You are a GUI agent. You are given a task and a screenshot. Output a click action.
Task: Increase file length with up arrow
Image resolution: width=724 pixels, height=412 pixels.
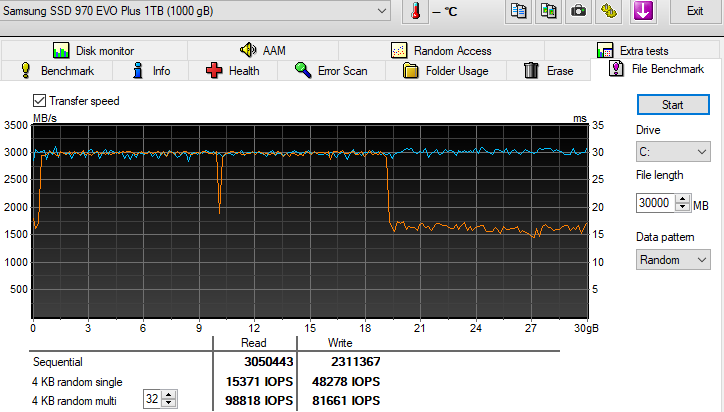[682, 199]
